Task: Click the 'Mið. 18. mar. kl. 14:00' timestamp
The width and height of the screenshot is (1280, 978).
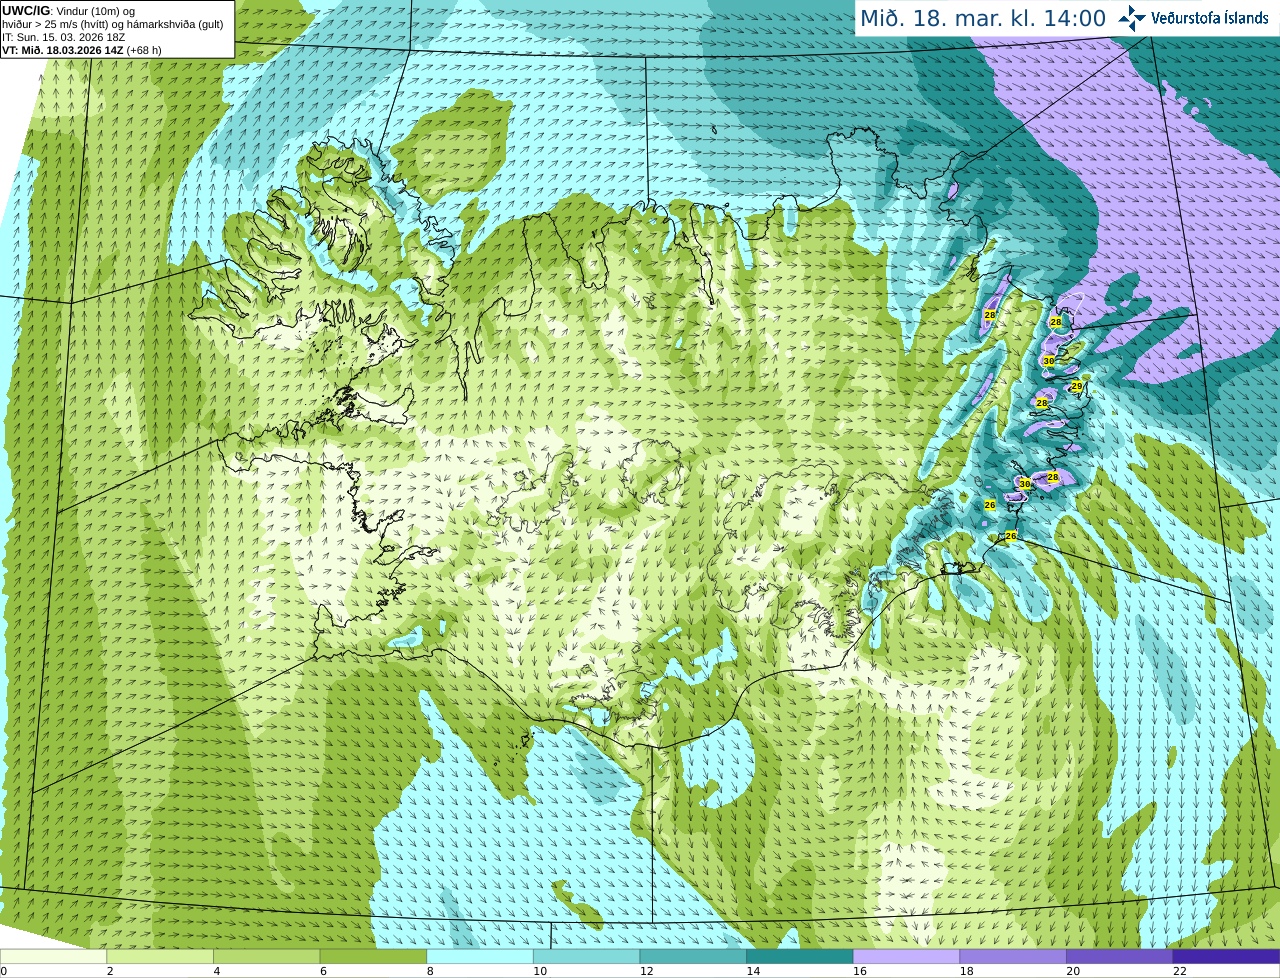Action: click(983, 18)
